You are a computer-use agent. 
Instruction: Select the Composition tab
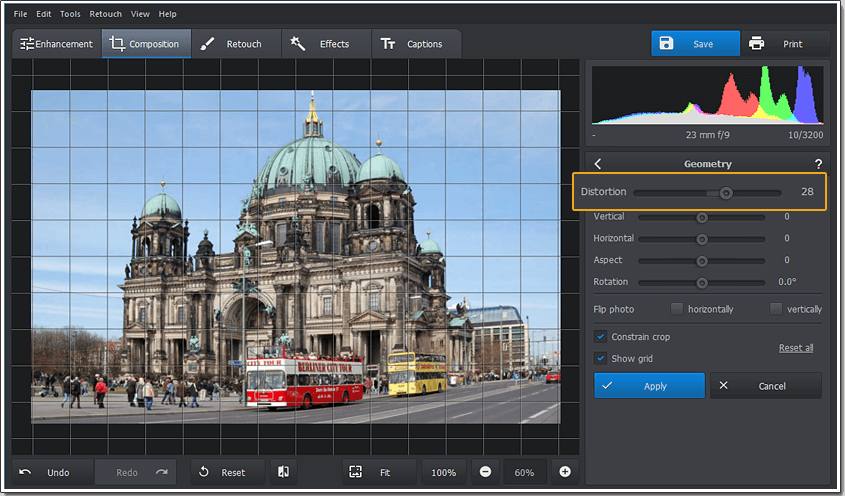[146, 44]
